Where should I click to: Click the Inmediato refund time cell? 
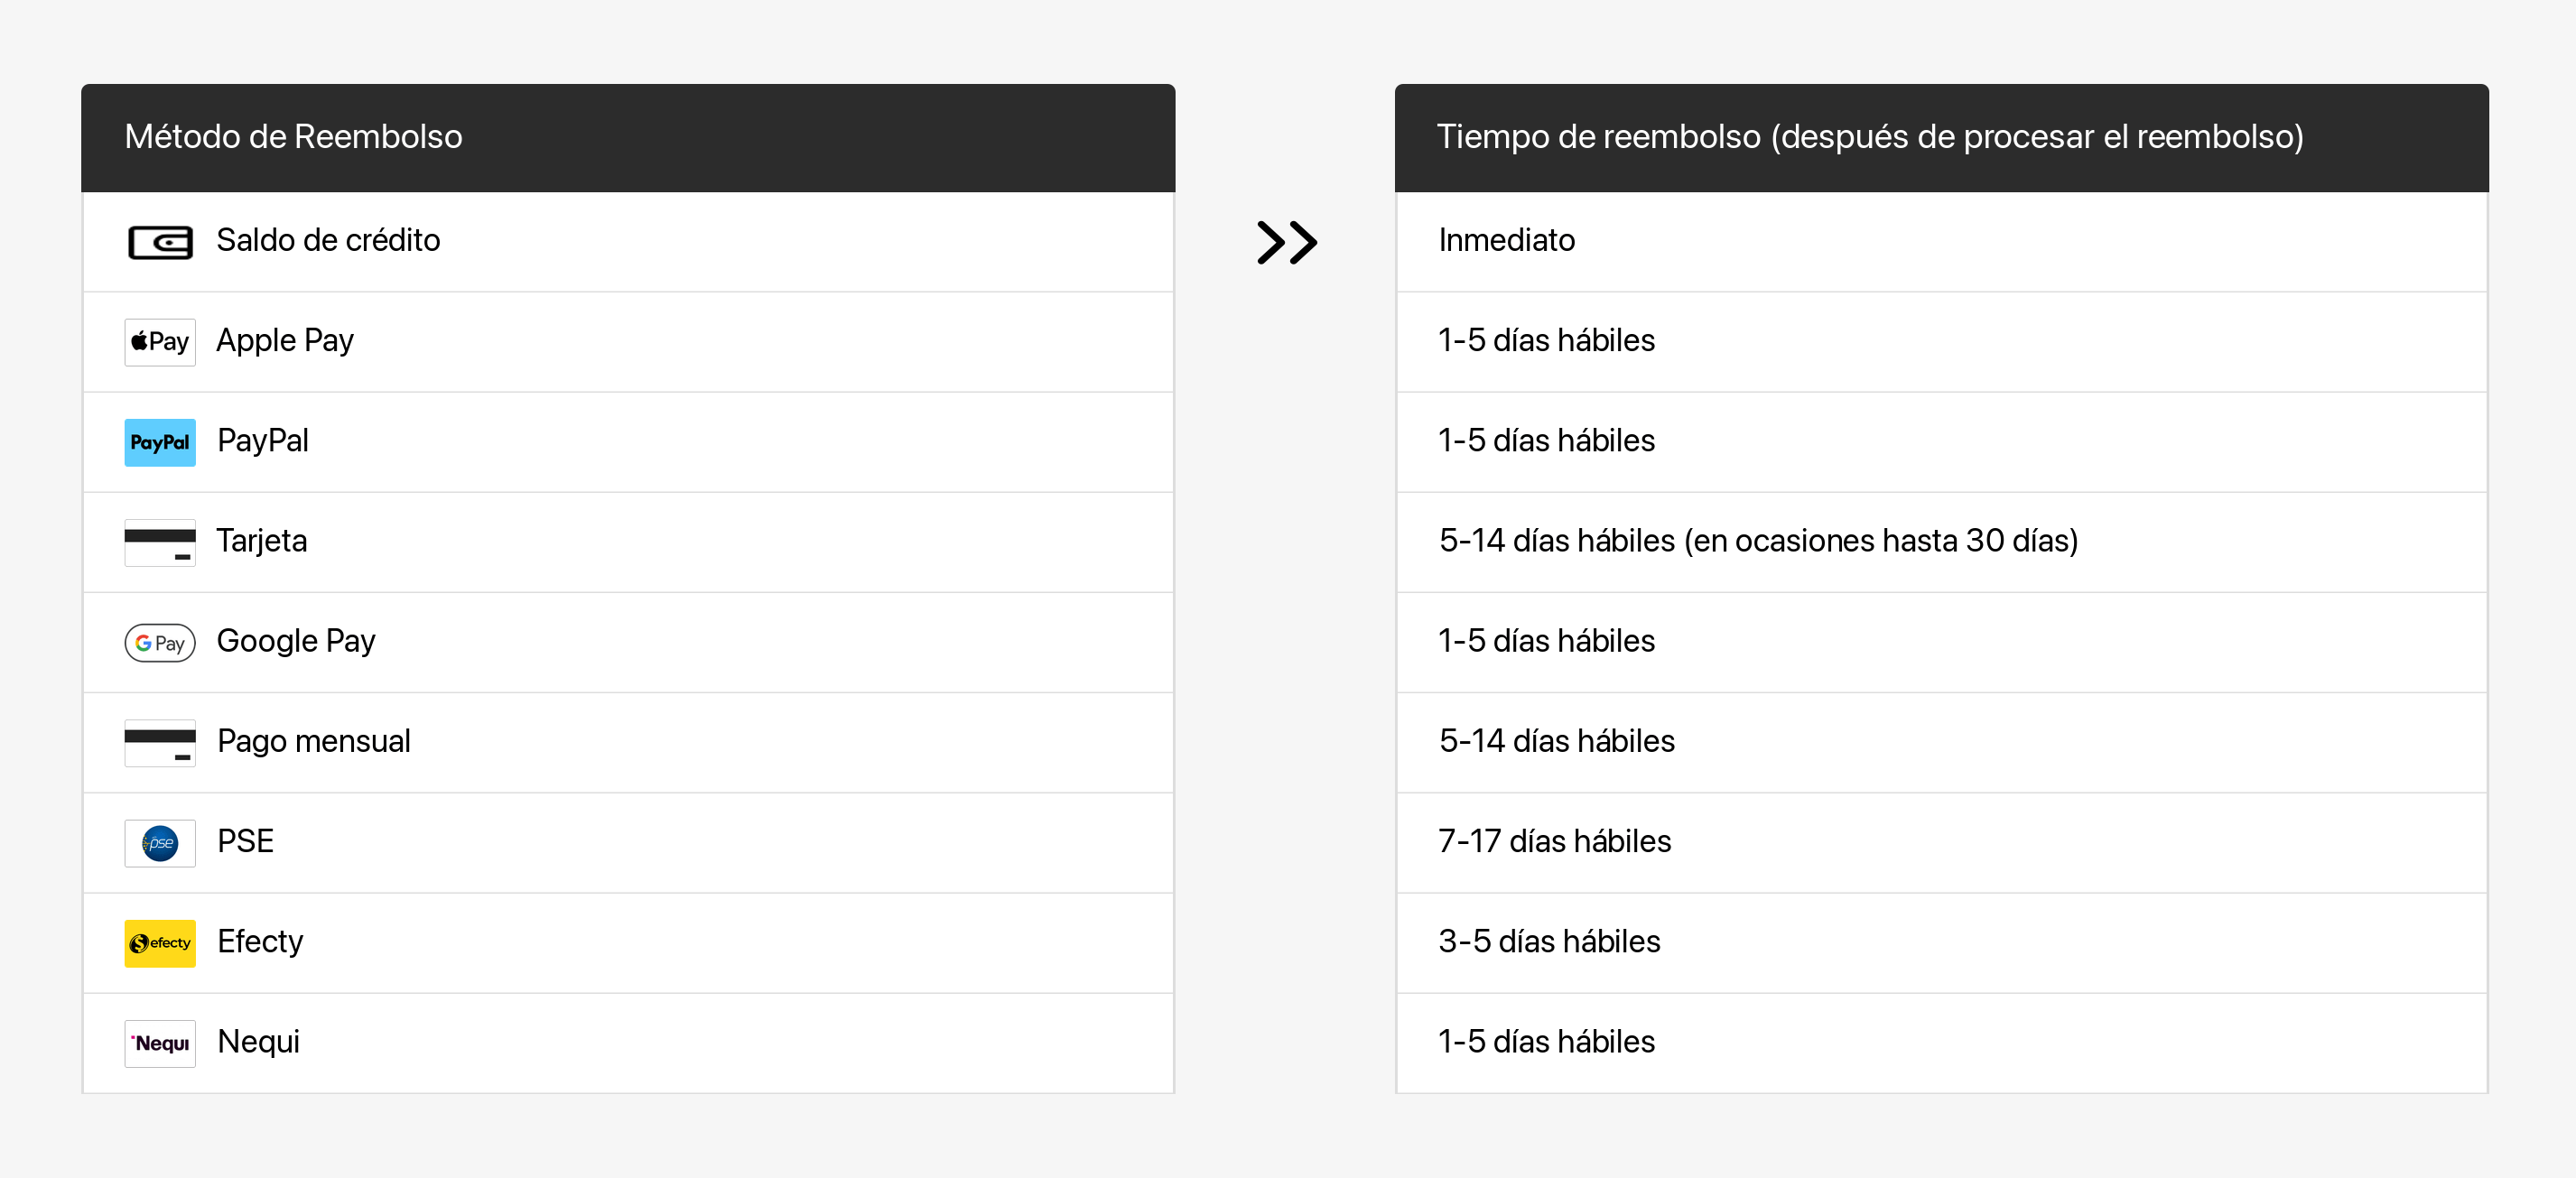pos(1506,241)
